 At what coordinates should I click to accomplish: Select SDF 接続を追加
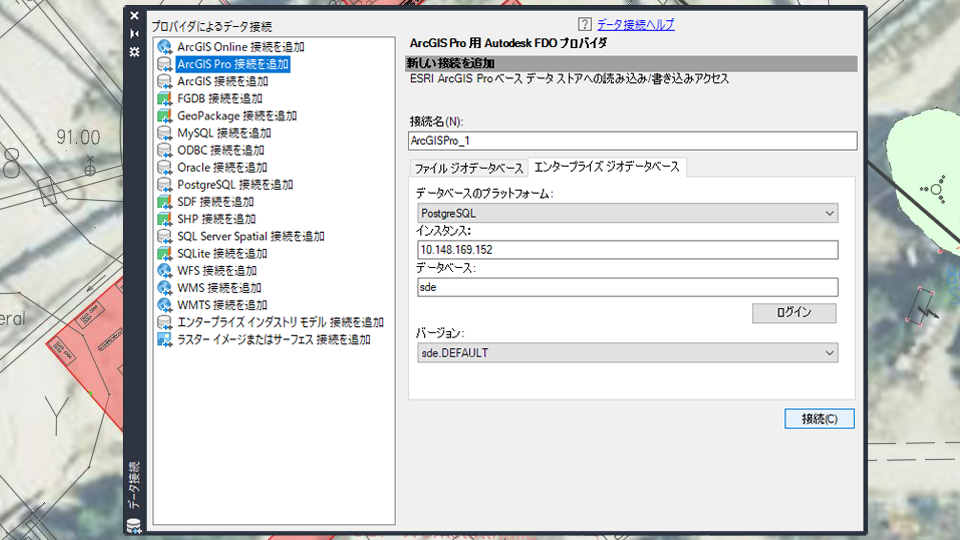click(215, 201)
